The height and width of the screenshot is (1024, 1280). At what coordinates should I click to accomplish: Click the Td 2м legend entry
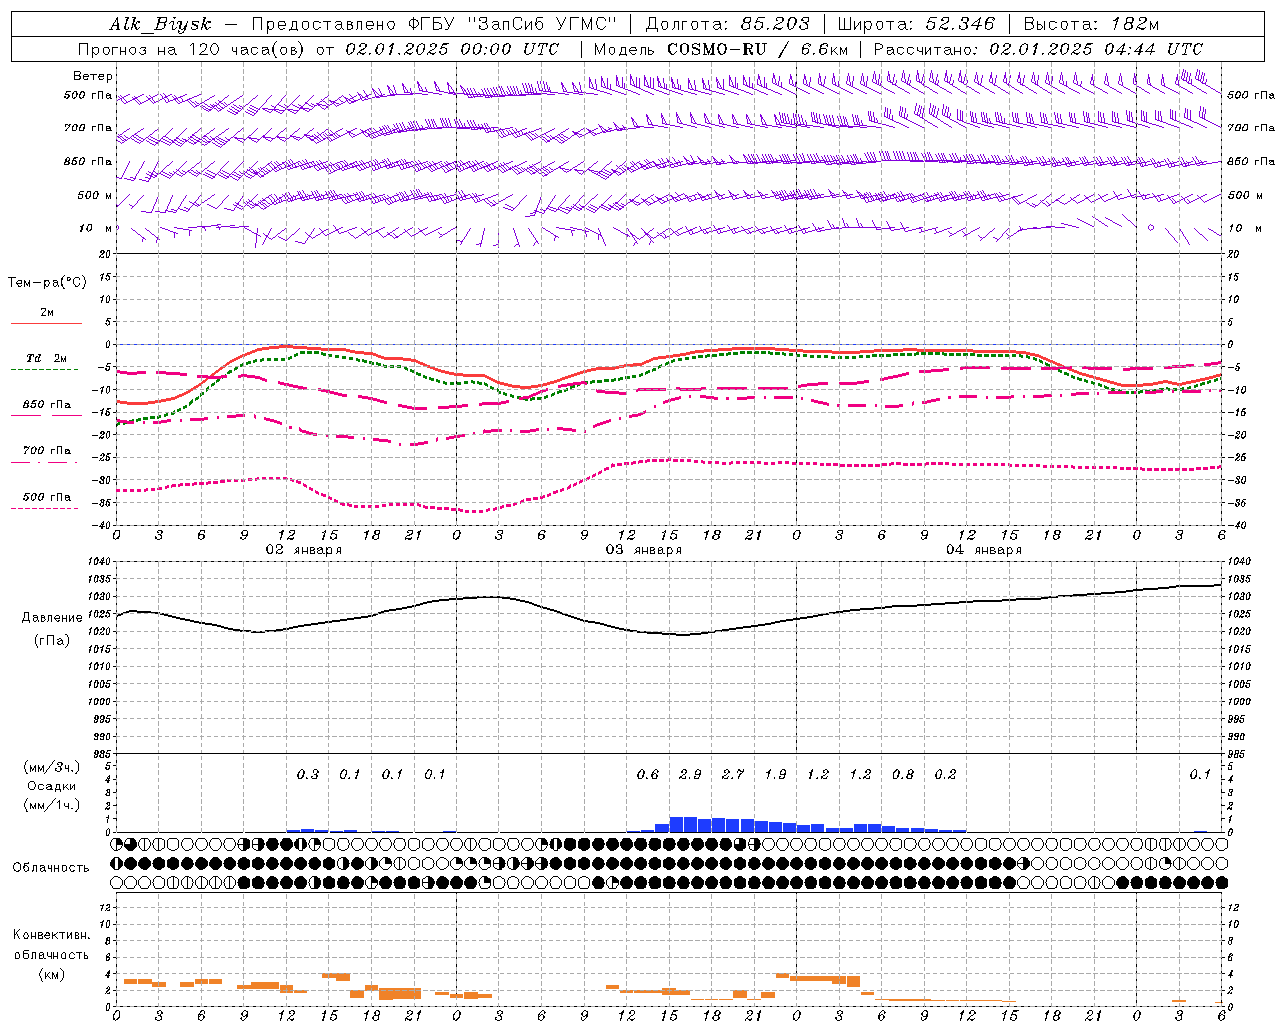tap(47, 358)
